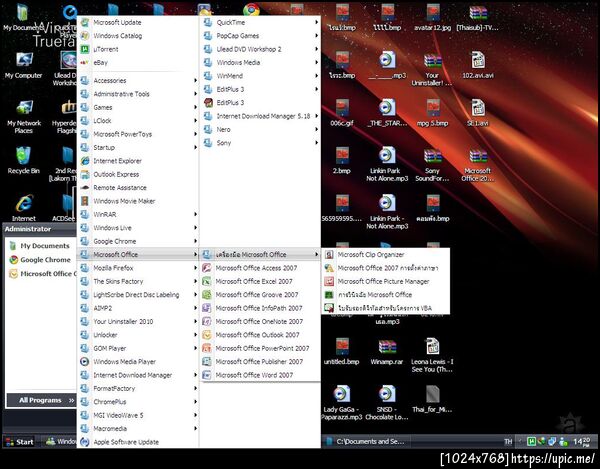The width and height of the screenshot is (600, 469).
Task: Open the Thai_for_Mi... desktop file icon
Action: point(432,399)
